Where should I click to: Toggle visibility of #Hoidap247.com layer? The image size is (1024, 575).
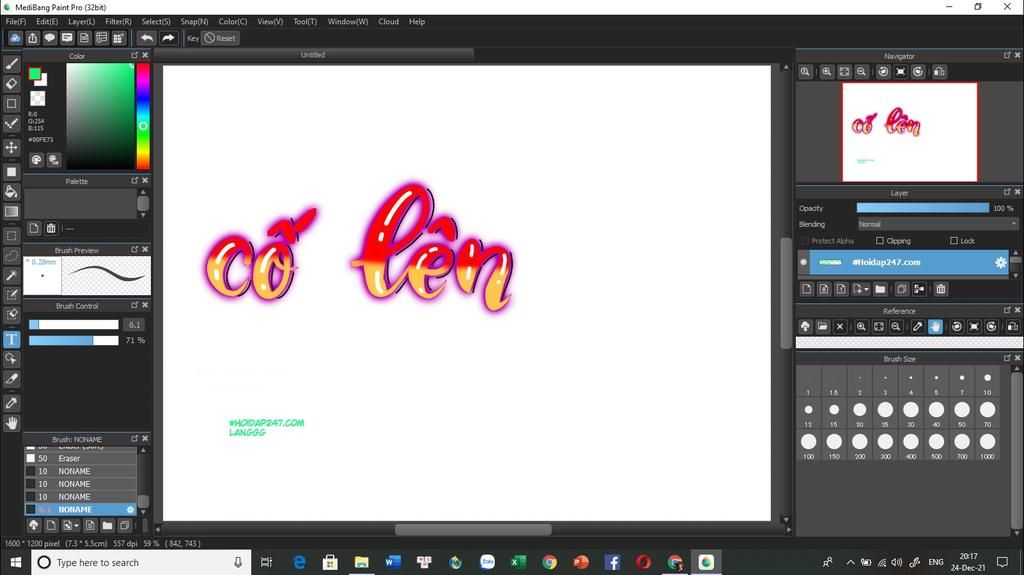[803, 262]
